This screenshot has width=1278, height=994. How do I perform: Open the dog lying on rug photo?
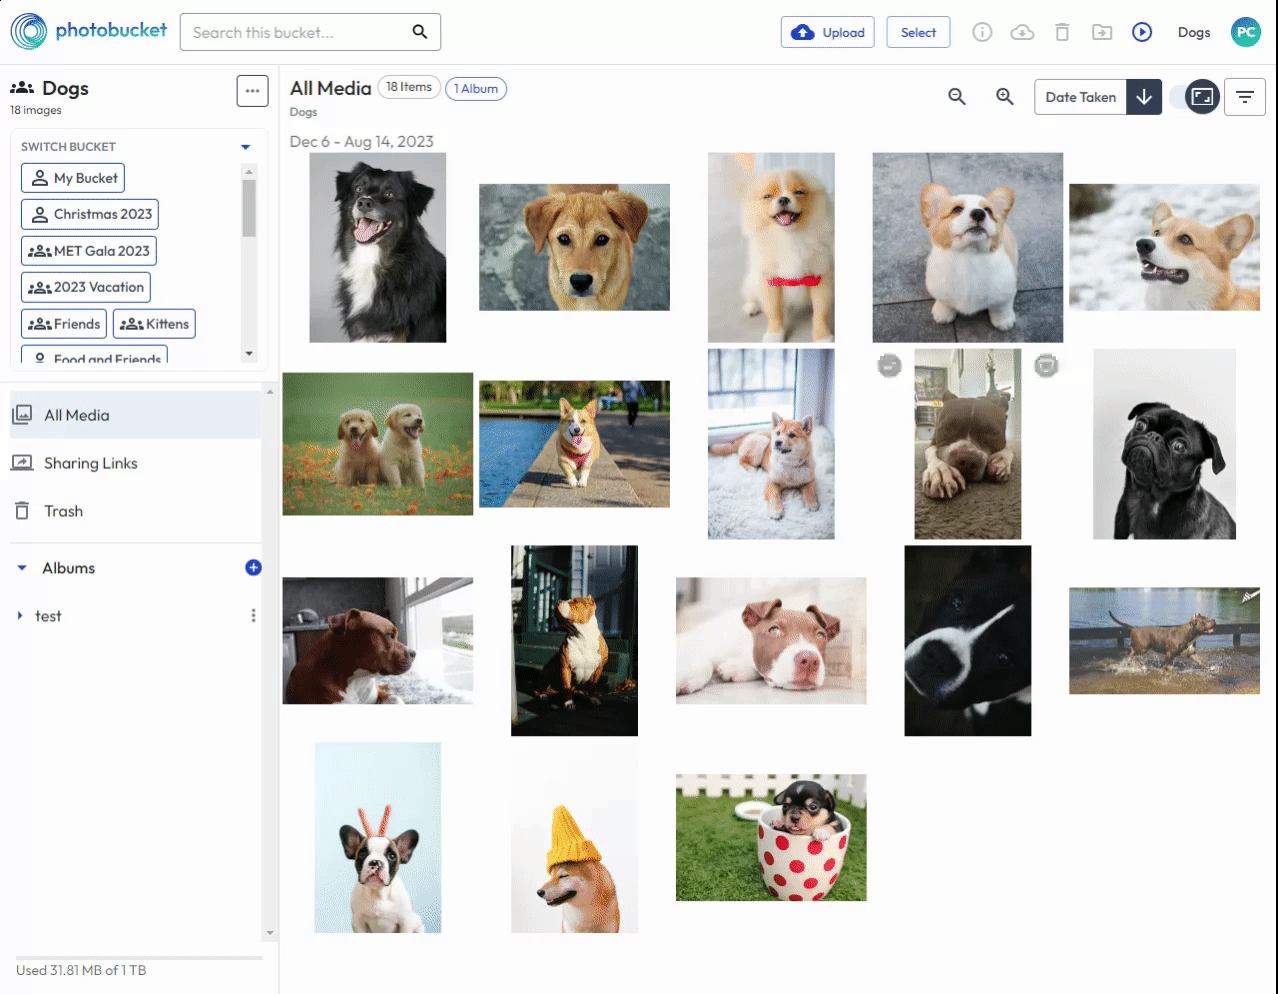[x=968, y=444]
